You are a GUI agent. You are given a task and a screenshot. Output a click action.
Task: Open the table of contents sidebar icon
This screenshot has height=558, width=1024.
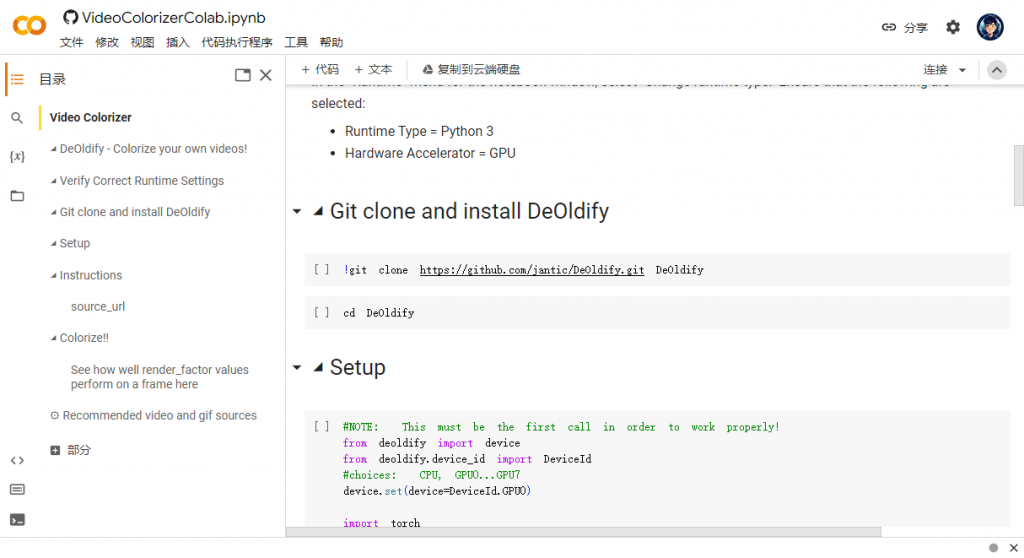(x=17, y=79)
